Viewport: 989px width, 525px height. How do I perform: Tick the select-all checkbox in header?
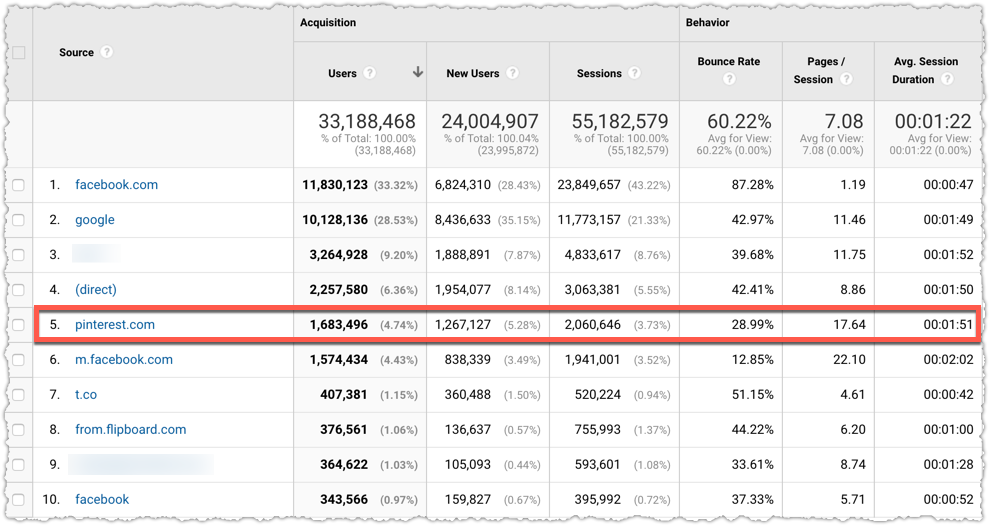pyautogui.click(x=19, y=52)
